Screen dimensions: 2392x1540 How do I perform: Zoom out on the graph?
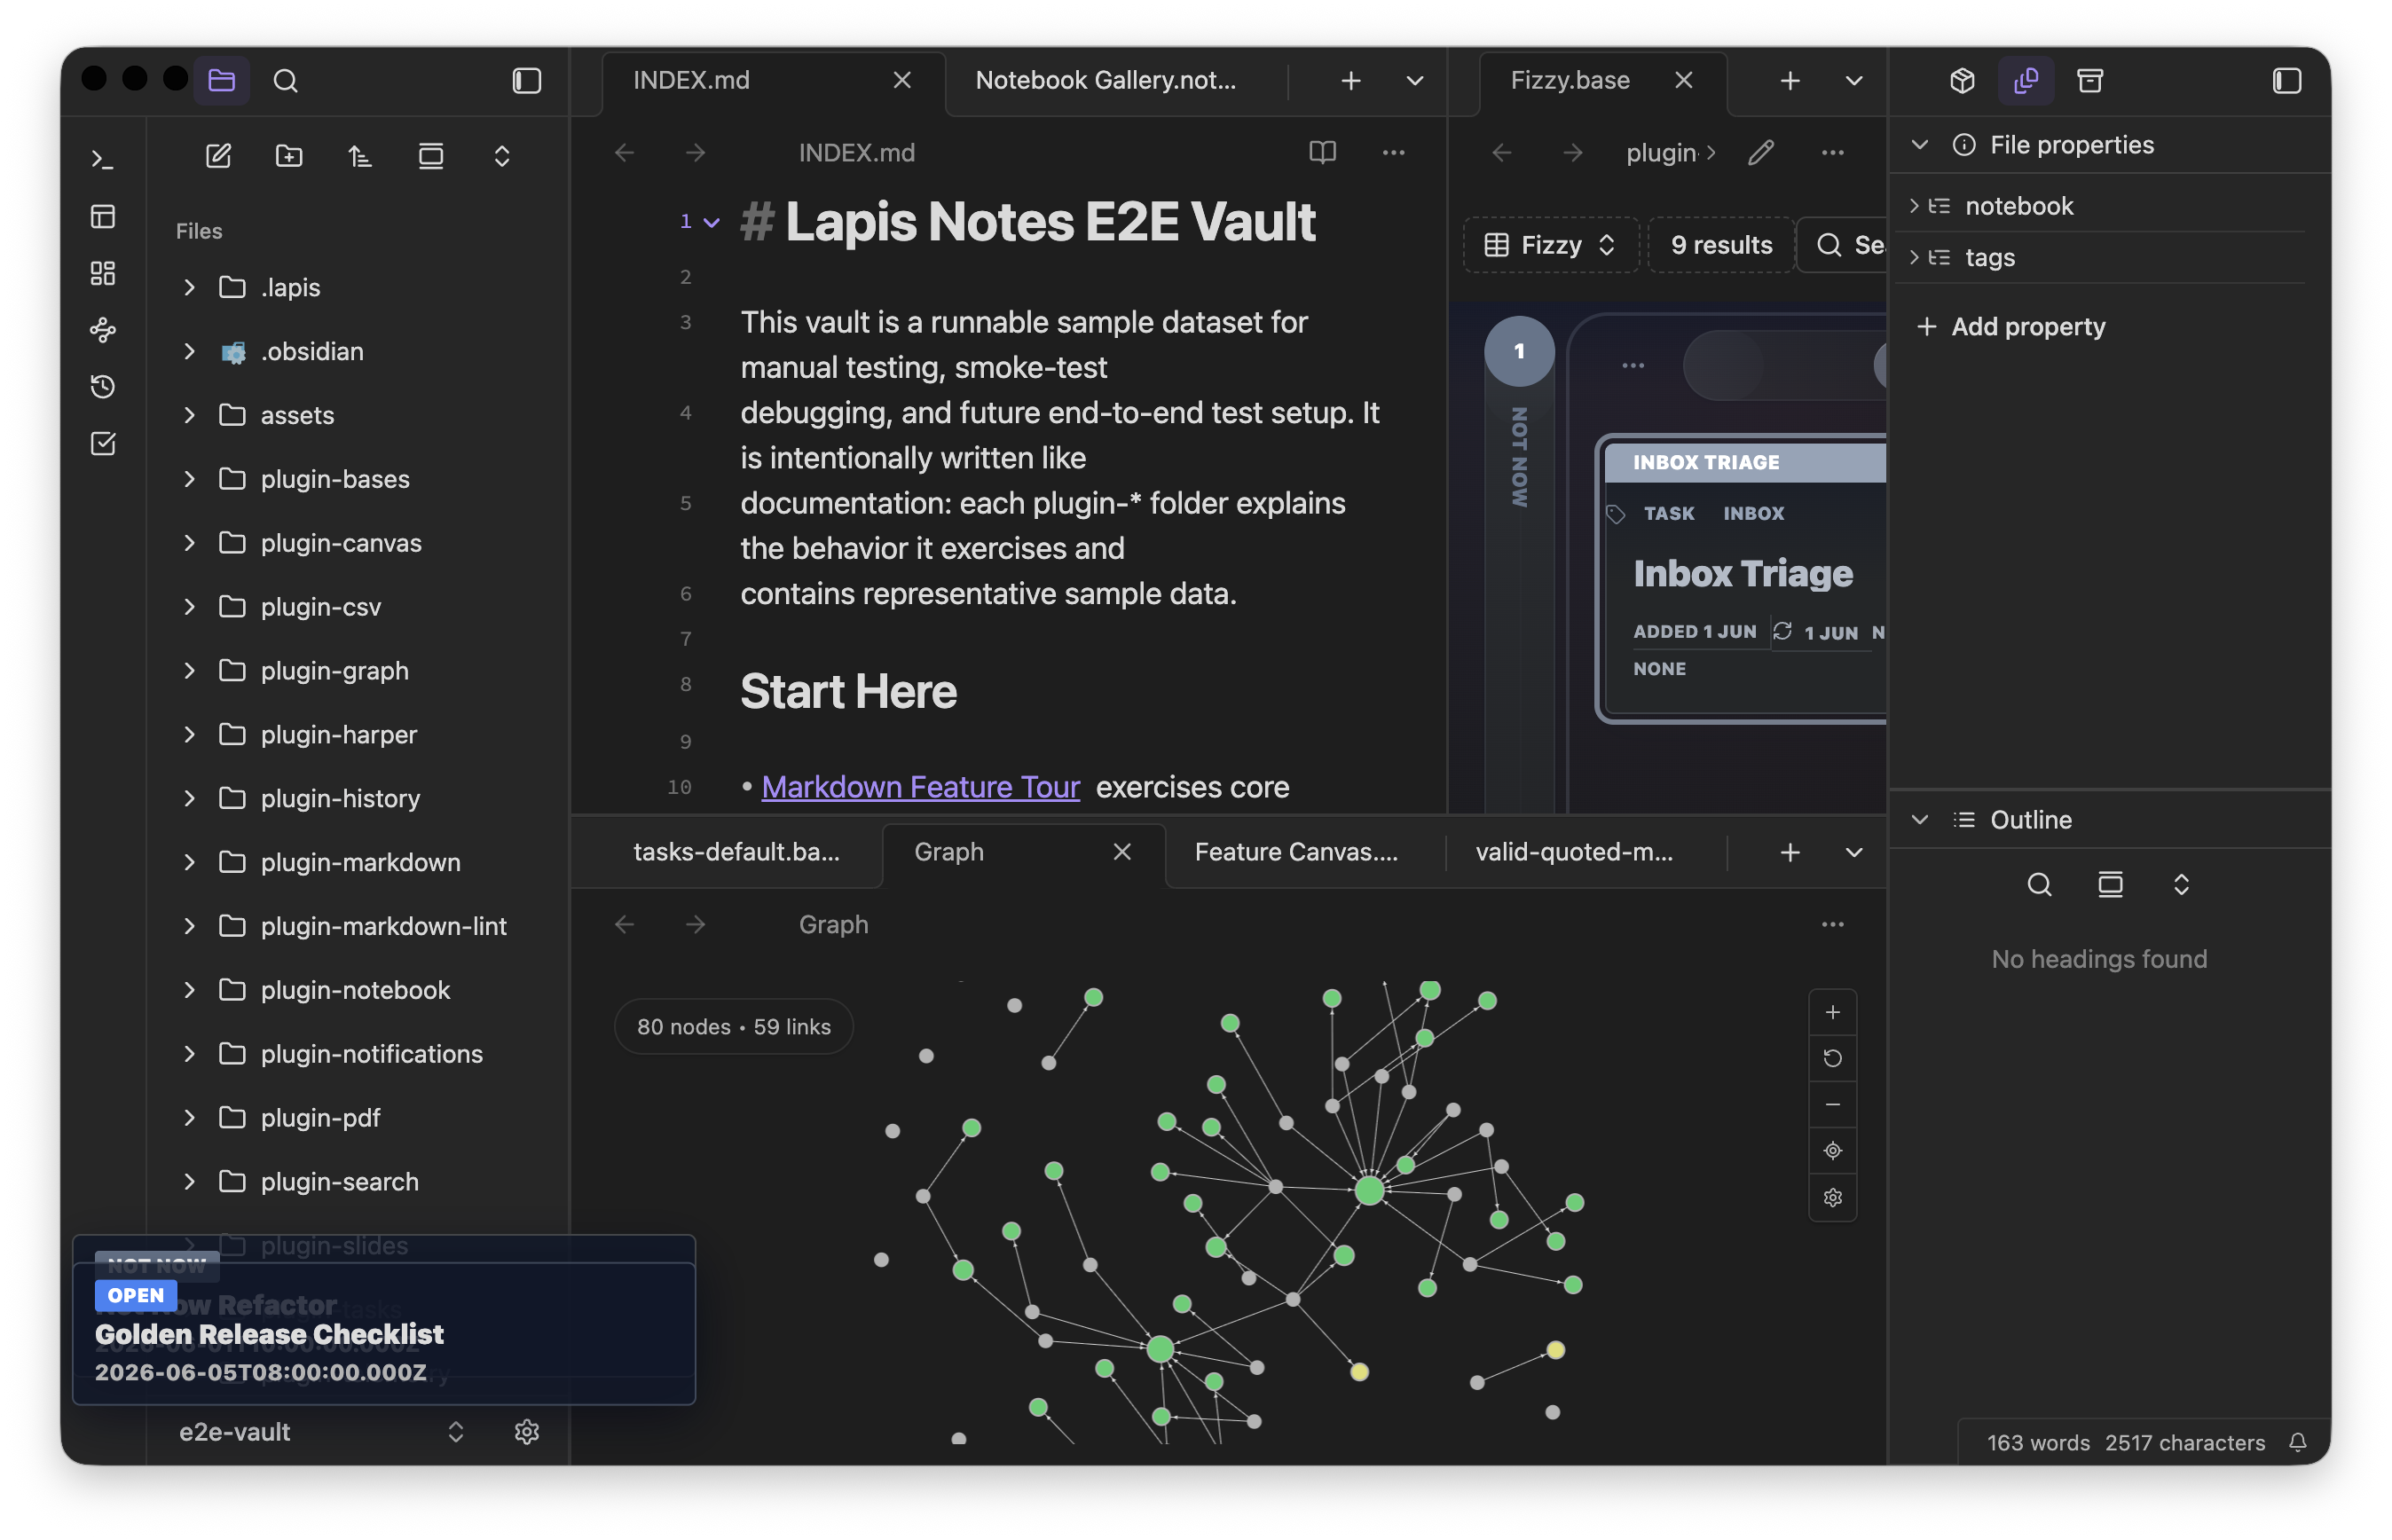point(1833,1105)
